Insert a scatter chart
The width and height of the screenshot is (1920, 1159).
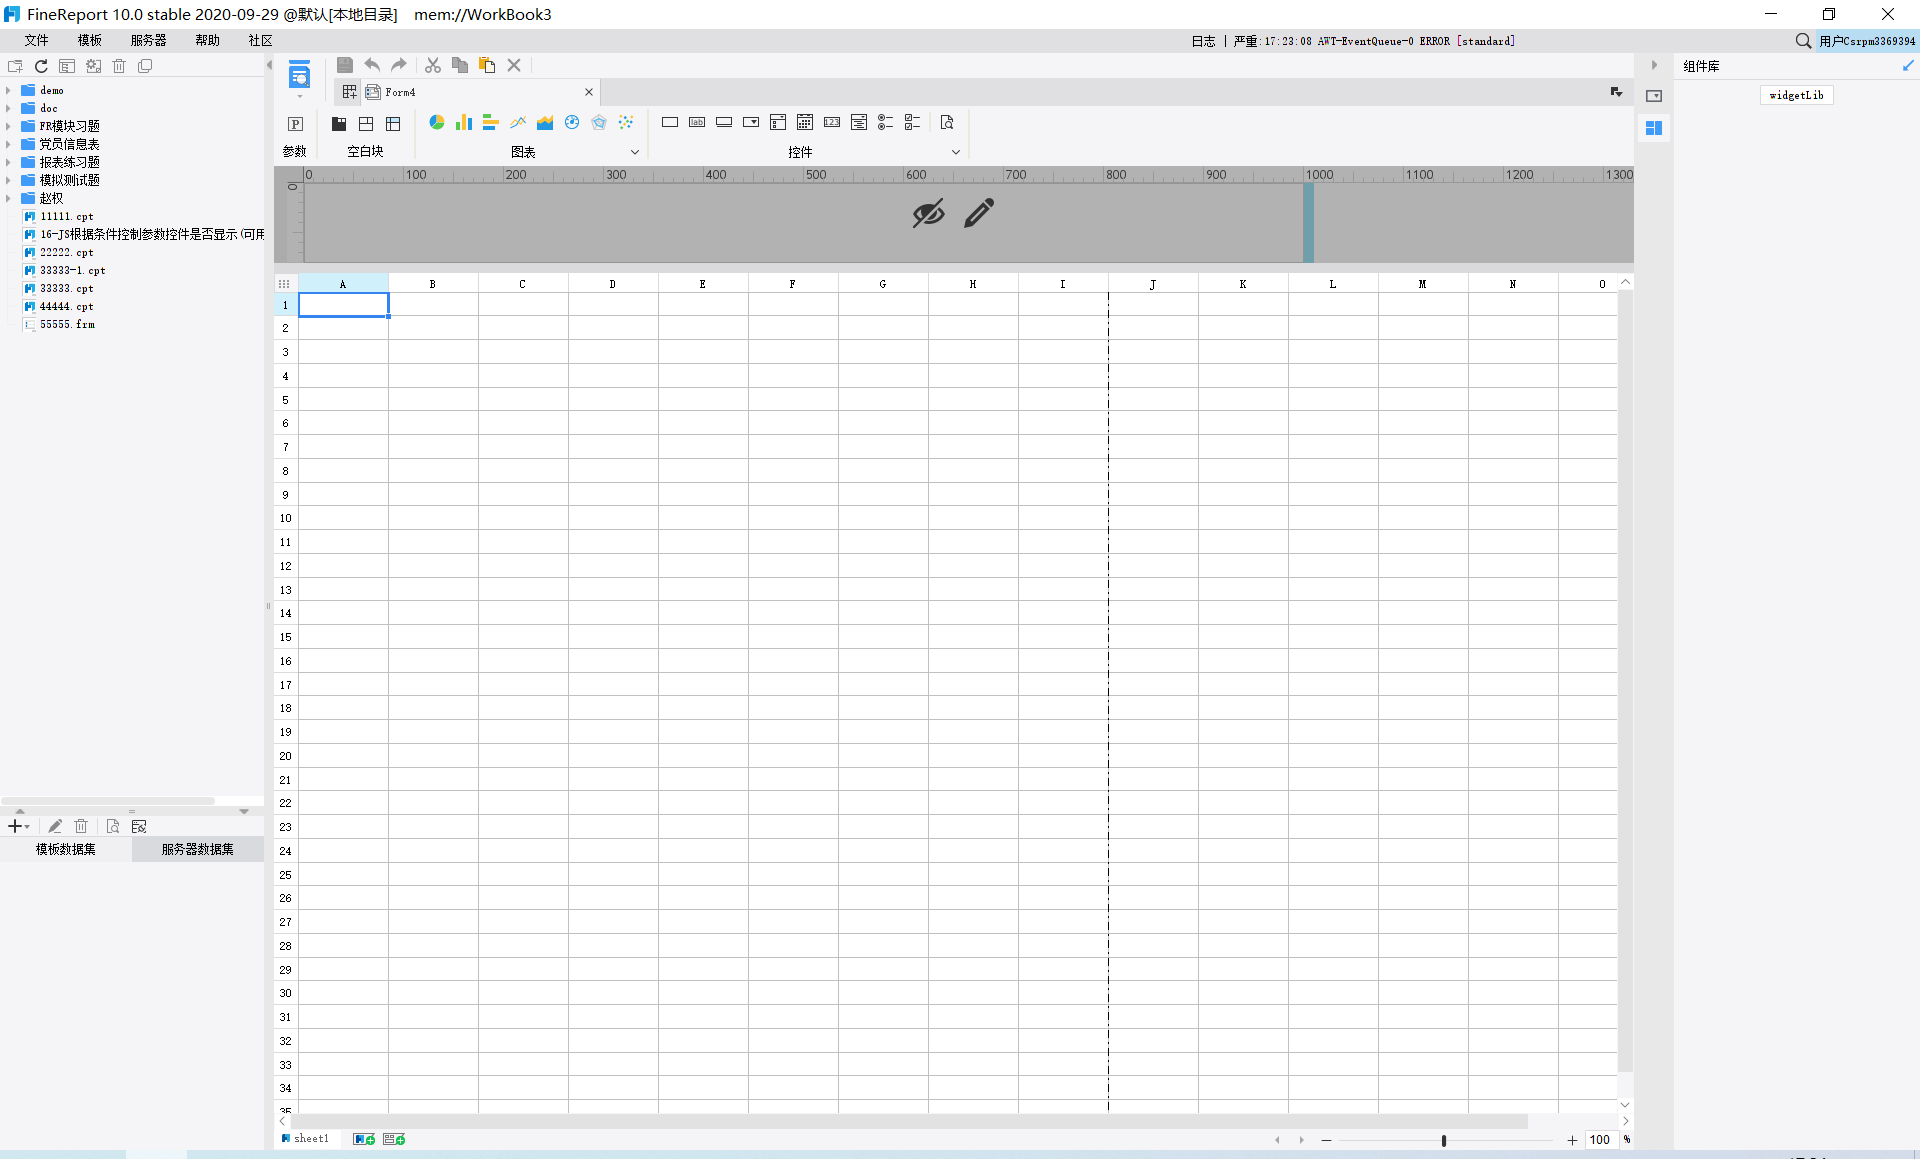pyautogui.click(x=626, y=123)
